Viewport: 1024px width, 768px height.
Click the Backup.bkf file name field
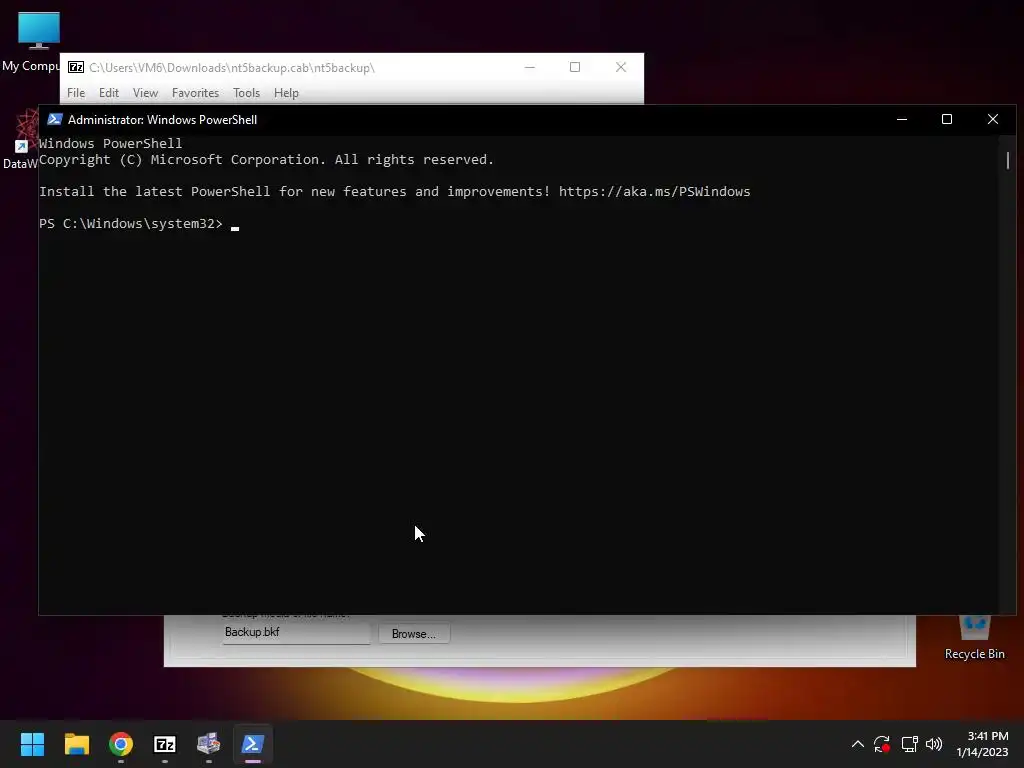point(296,632)
